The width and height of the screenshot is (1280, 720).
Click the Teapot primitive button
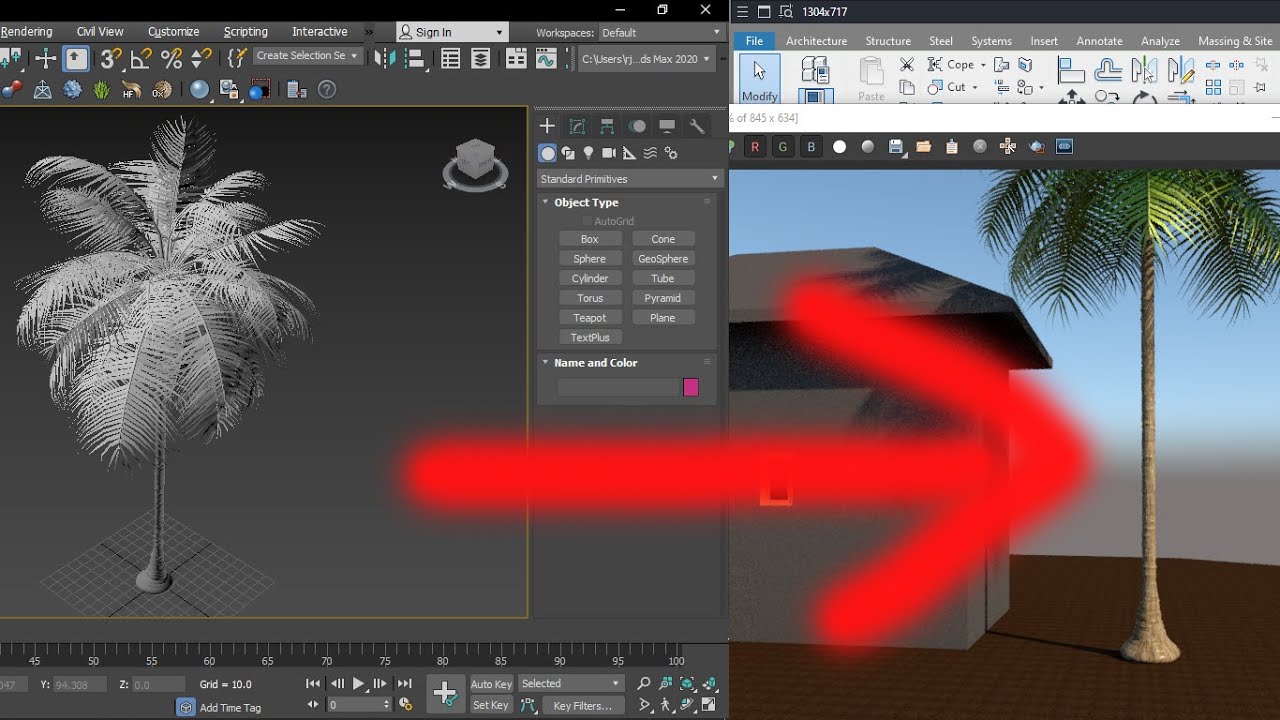click(590, 318)
